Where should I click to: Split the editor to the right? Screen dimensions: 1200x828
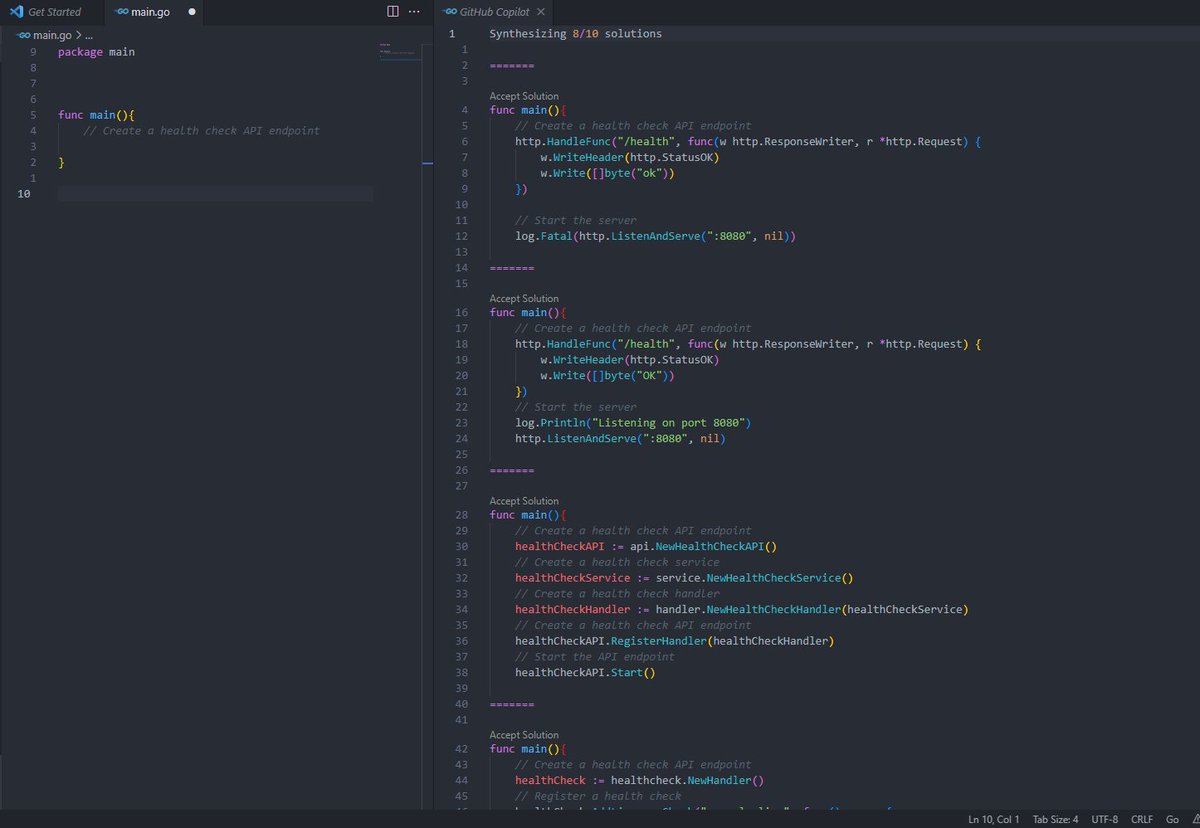393,12
